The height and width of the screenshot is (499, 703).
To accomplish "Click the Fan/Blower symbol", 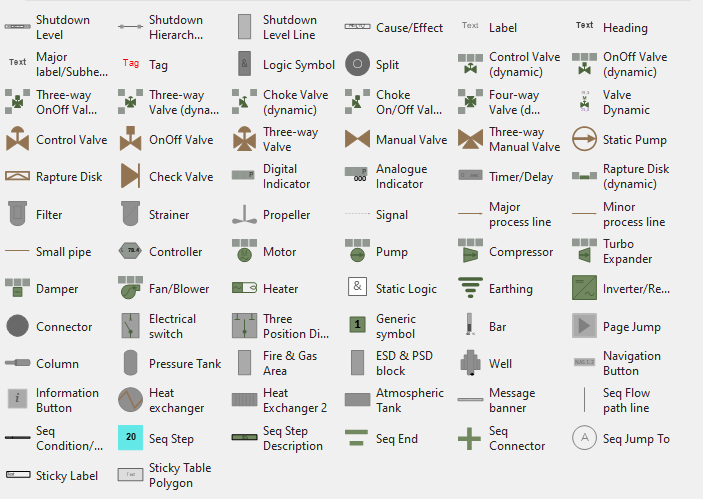I will tap(130, 288).
